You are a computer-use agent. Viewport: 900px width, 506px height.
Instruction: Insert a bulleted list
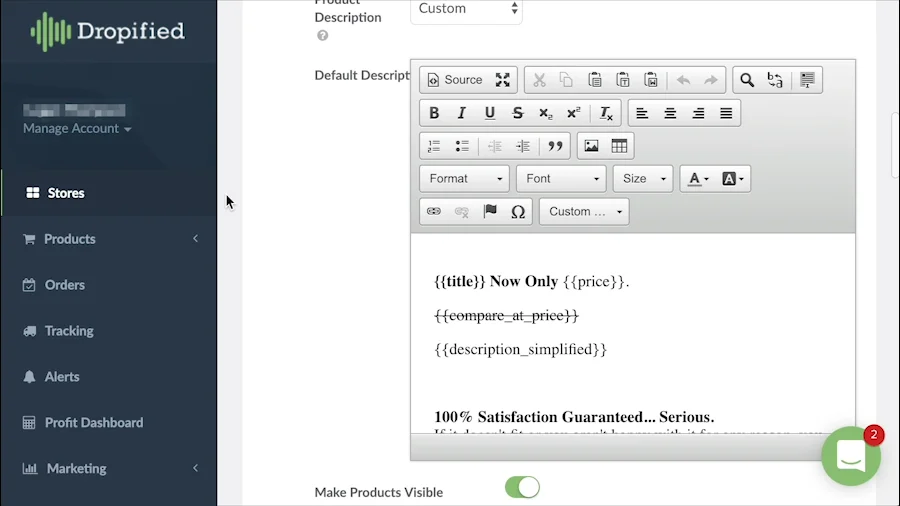point(462,146)
